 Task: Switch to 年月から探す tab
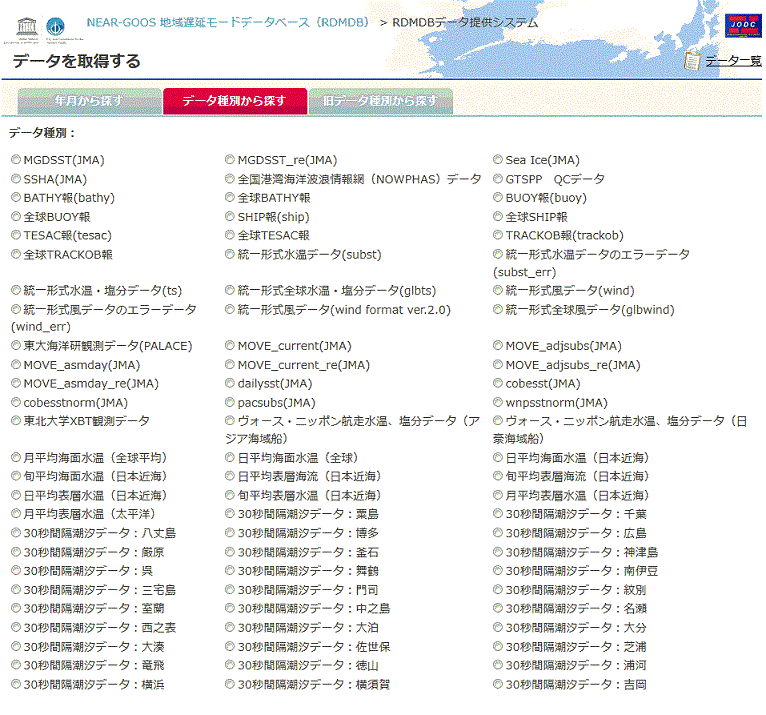pyautogui.click(x=89, y=101)
